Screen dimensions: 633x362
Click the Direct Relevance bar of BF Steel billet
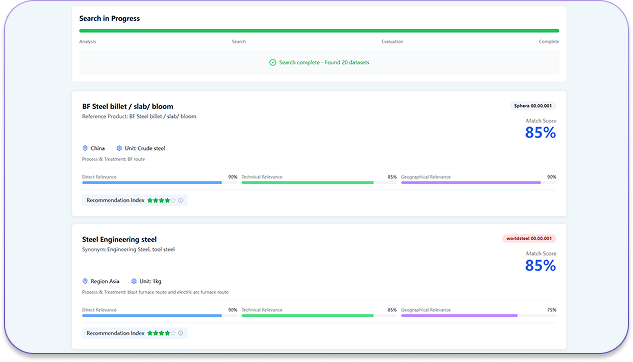(x=159, y=182)
